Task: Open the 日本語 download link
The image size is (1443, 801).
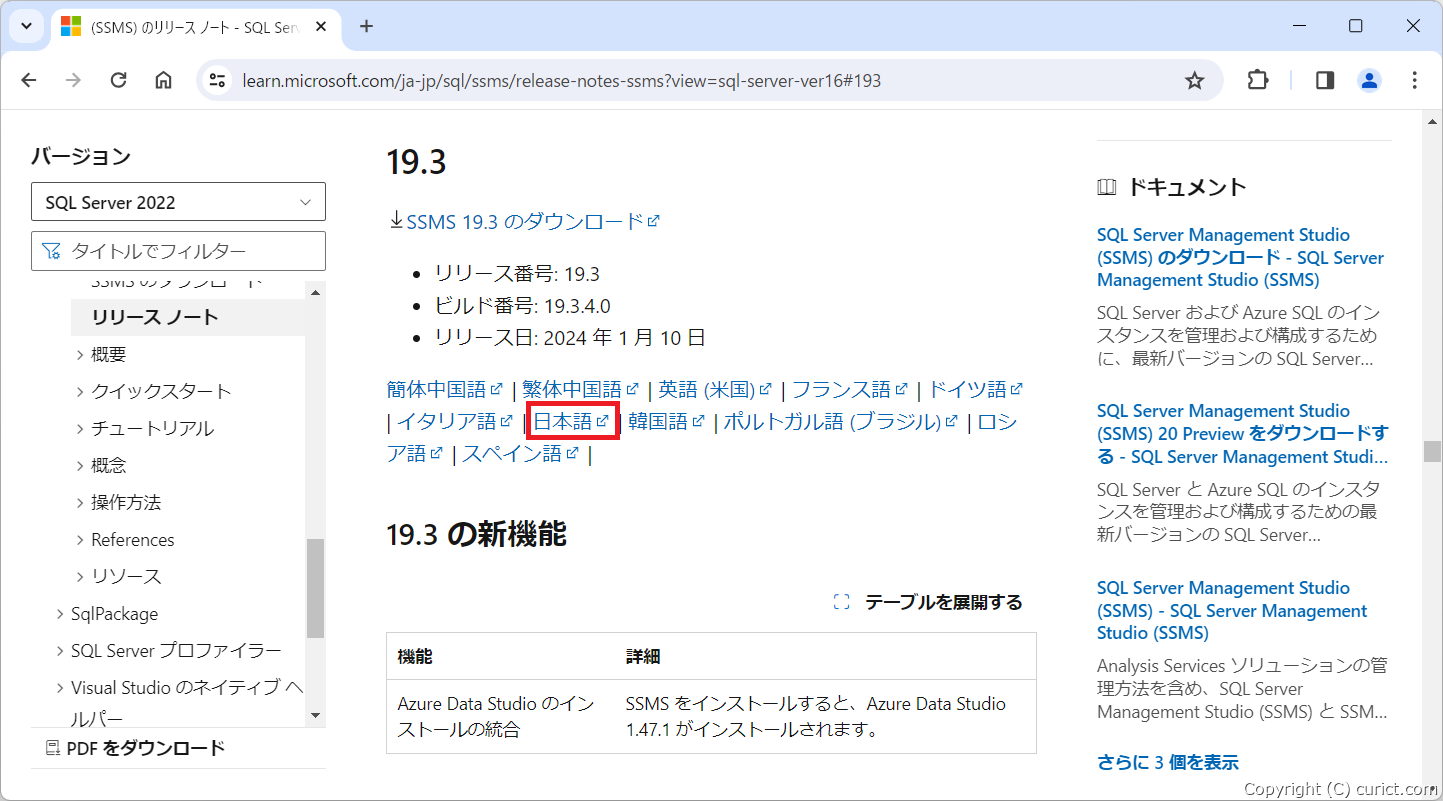Action: click(x=571, y=421)
